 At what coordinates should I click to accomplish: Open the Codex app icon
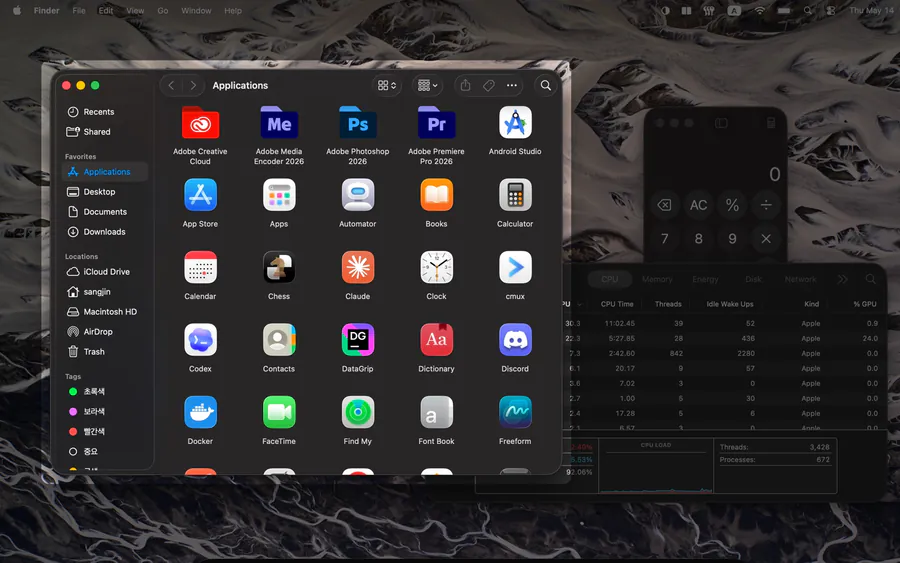point(200,340)
